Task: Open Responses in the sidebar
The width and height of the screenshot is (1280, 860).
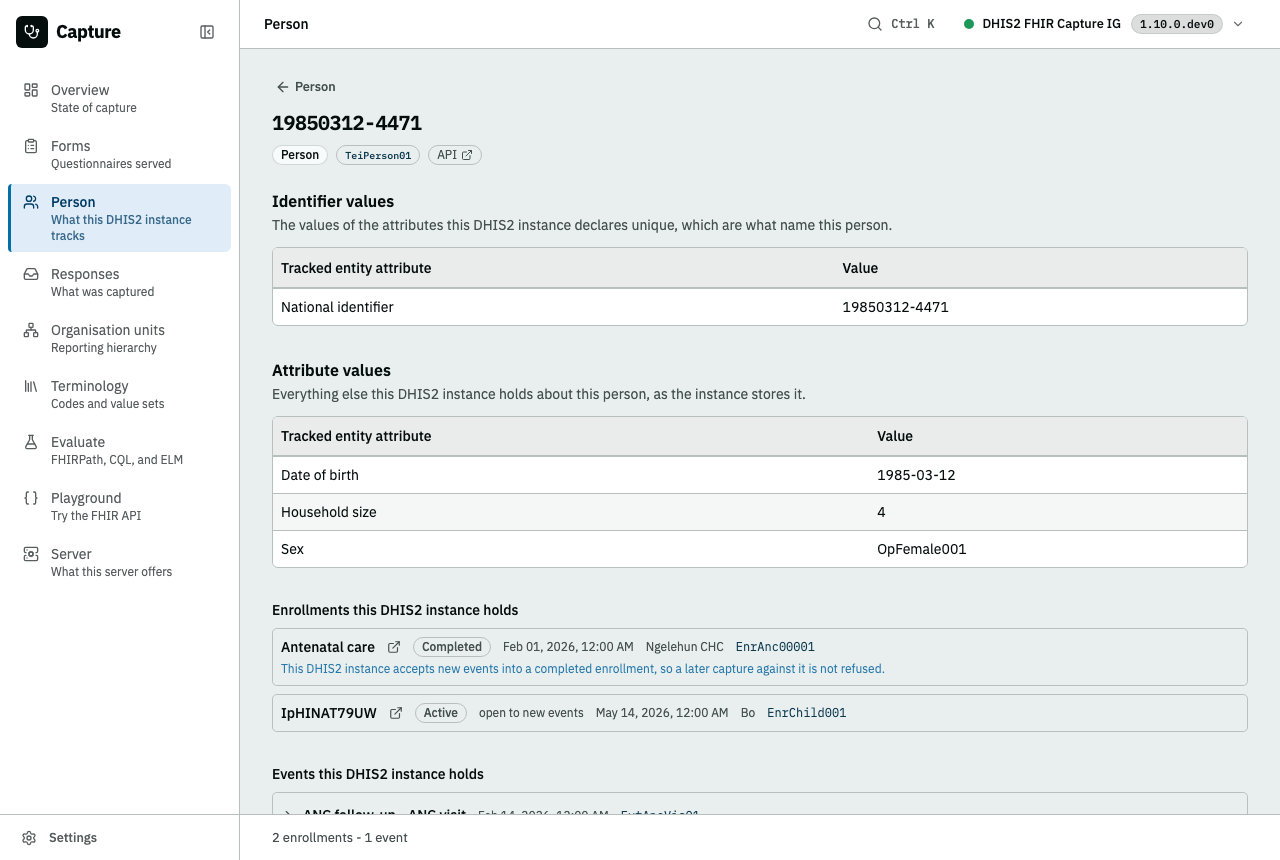Action: click(x=119, y=282)
